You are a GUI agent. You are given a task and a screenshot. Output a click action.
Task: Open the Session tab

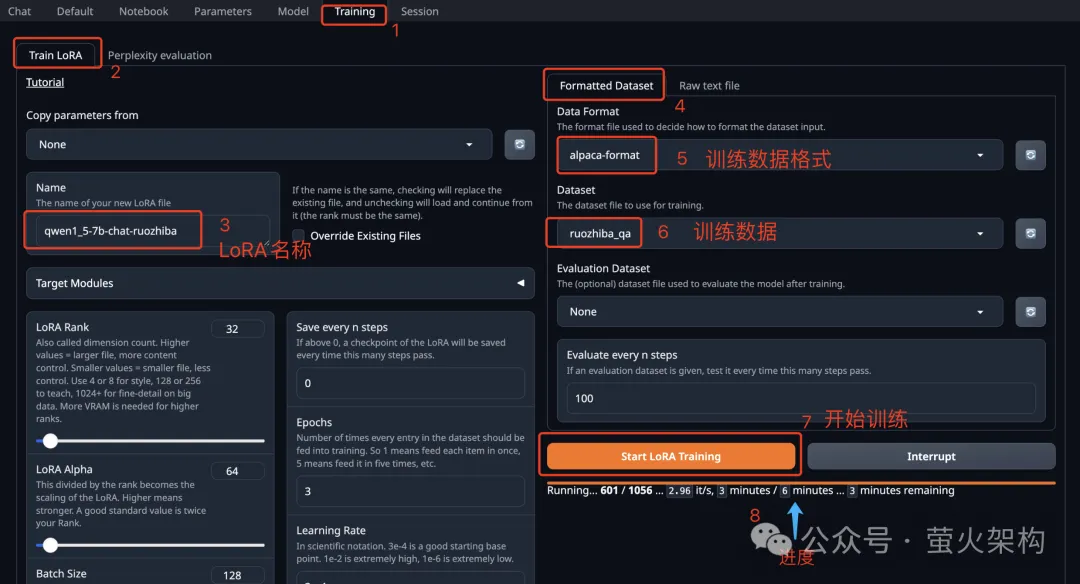coord(419,11)
